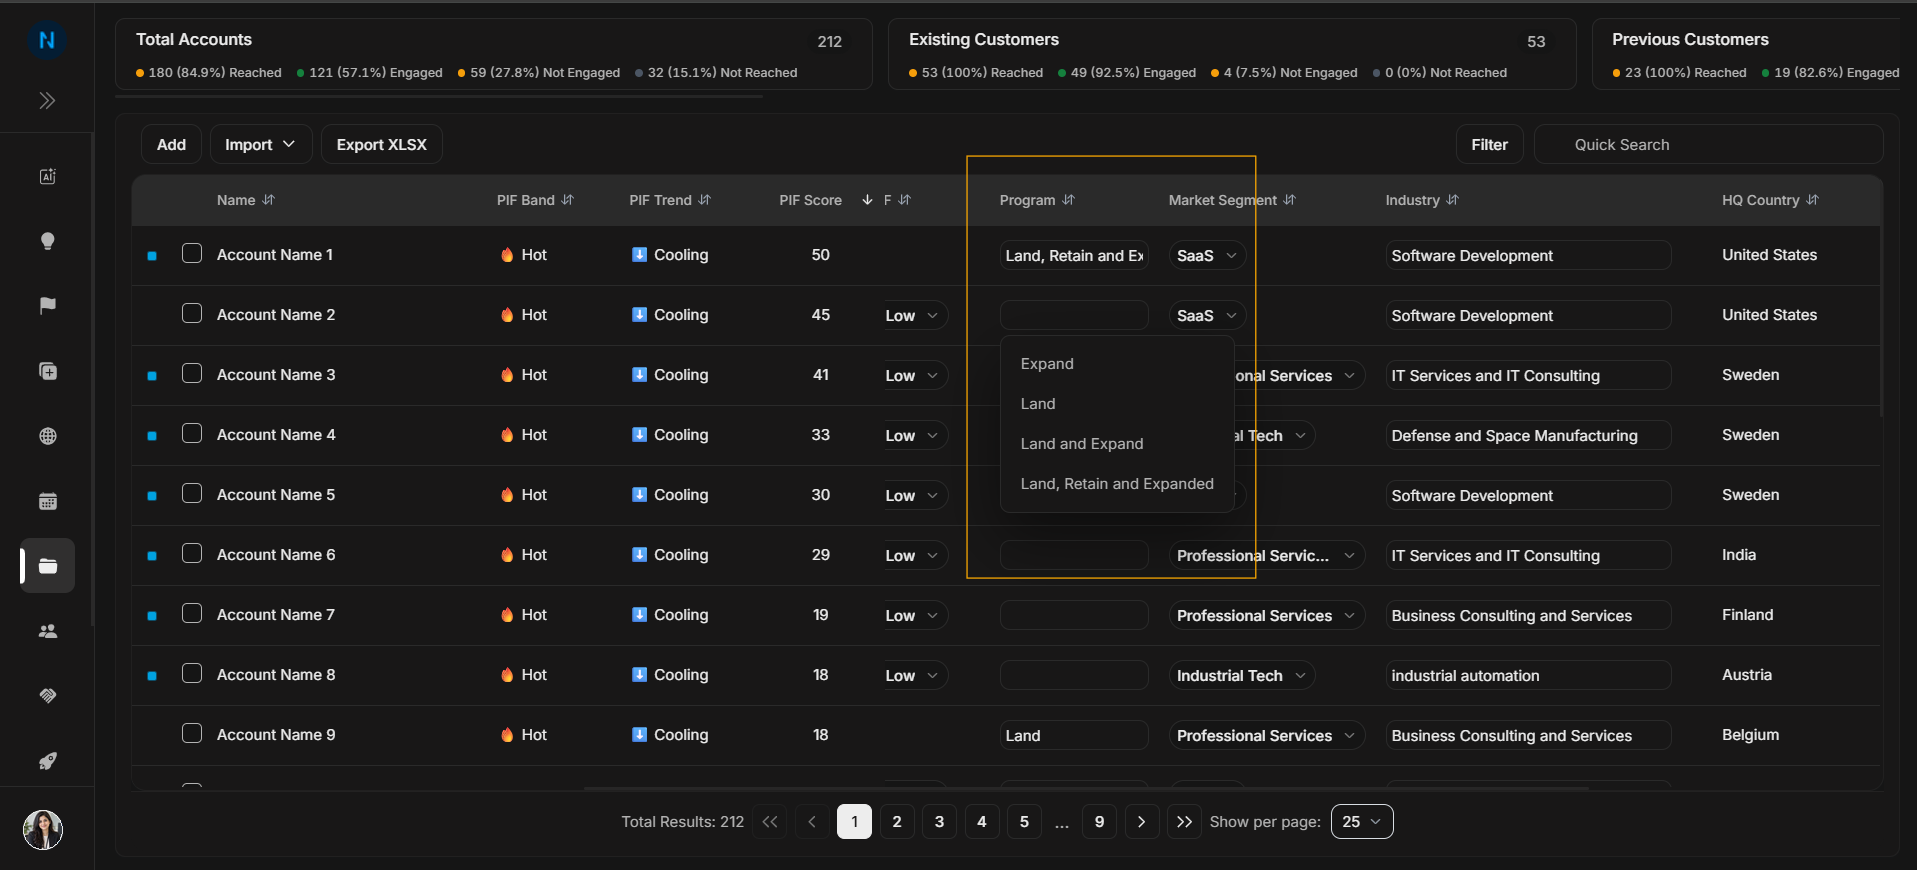Open the lightbulb insights icon
1917x870 pixels.
pyautogui.click(x=47, y=241)
